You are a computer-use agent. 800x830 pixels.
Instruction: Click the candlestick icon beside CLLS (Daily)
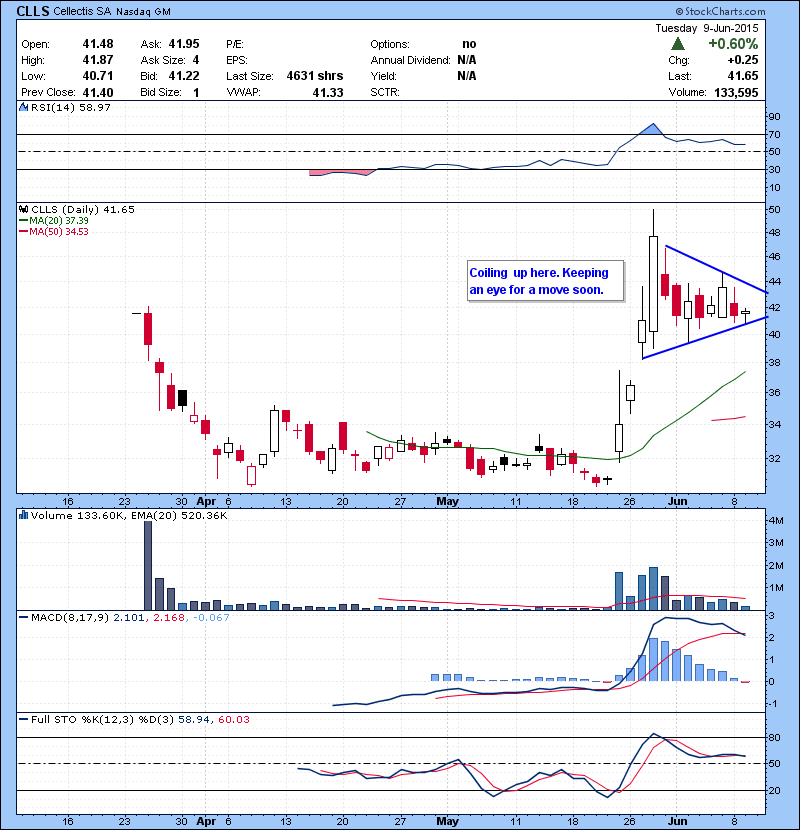pyautogui.click(x=23, y=209)
